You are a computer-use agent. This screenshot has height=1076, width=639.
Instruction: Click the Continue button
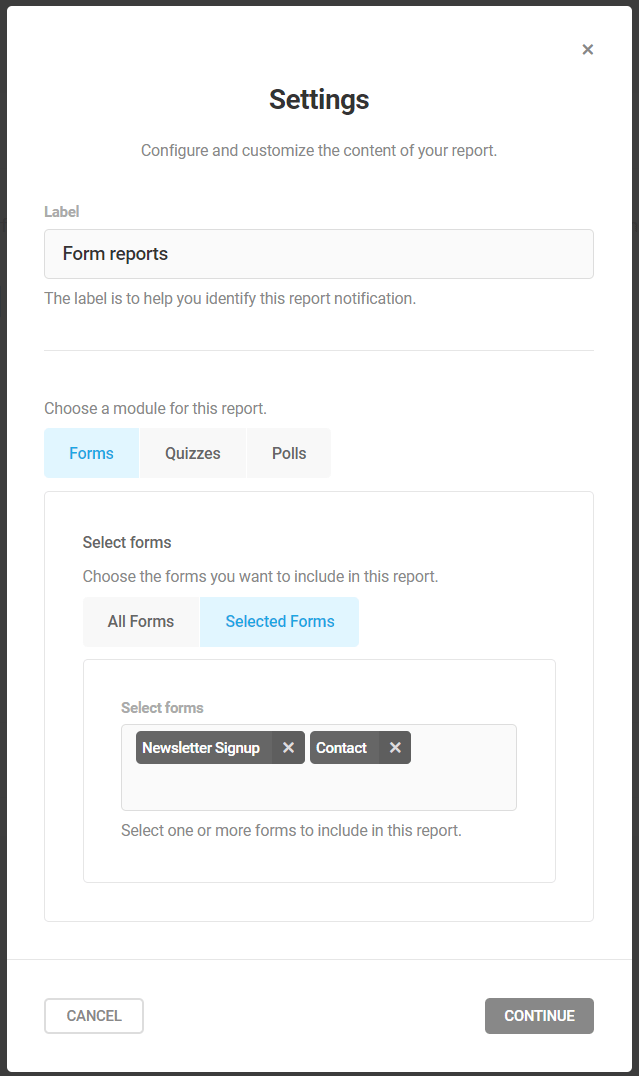click(x=539, y=1016)
